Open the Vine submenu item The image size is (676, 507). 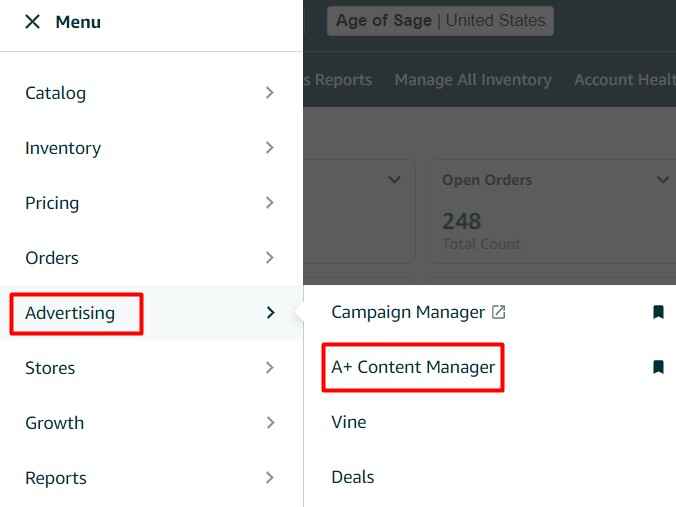[x=349, y=422]
